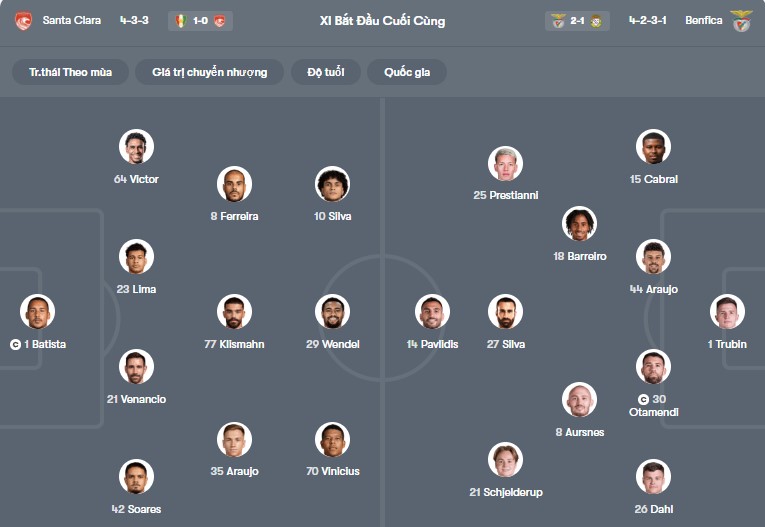Click the captain badge beside Batista
Image resolution: width=765 pixels, height=527 pixels.
[x=15, y=344]
